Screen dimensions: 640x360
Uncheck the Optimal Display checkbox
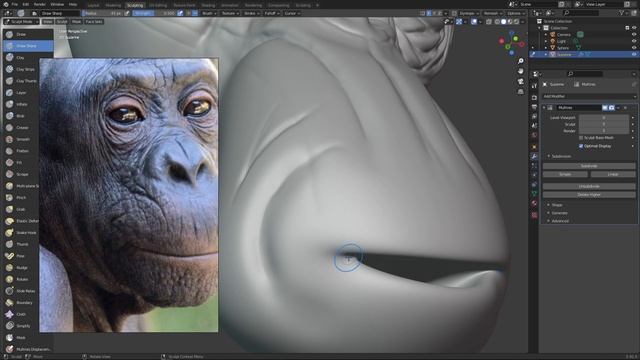581,146
